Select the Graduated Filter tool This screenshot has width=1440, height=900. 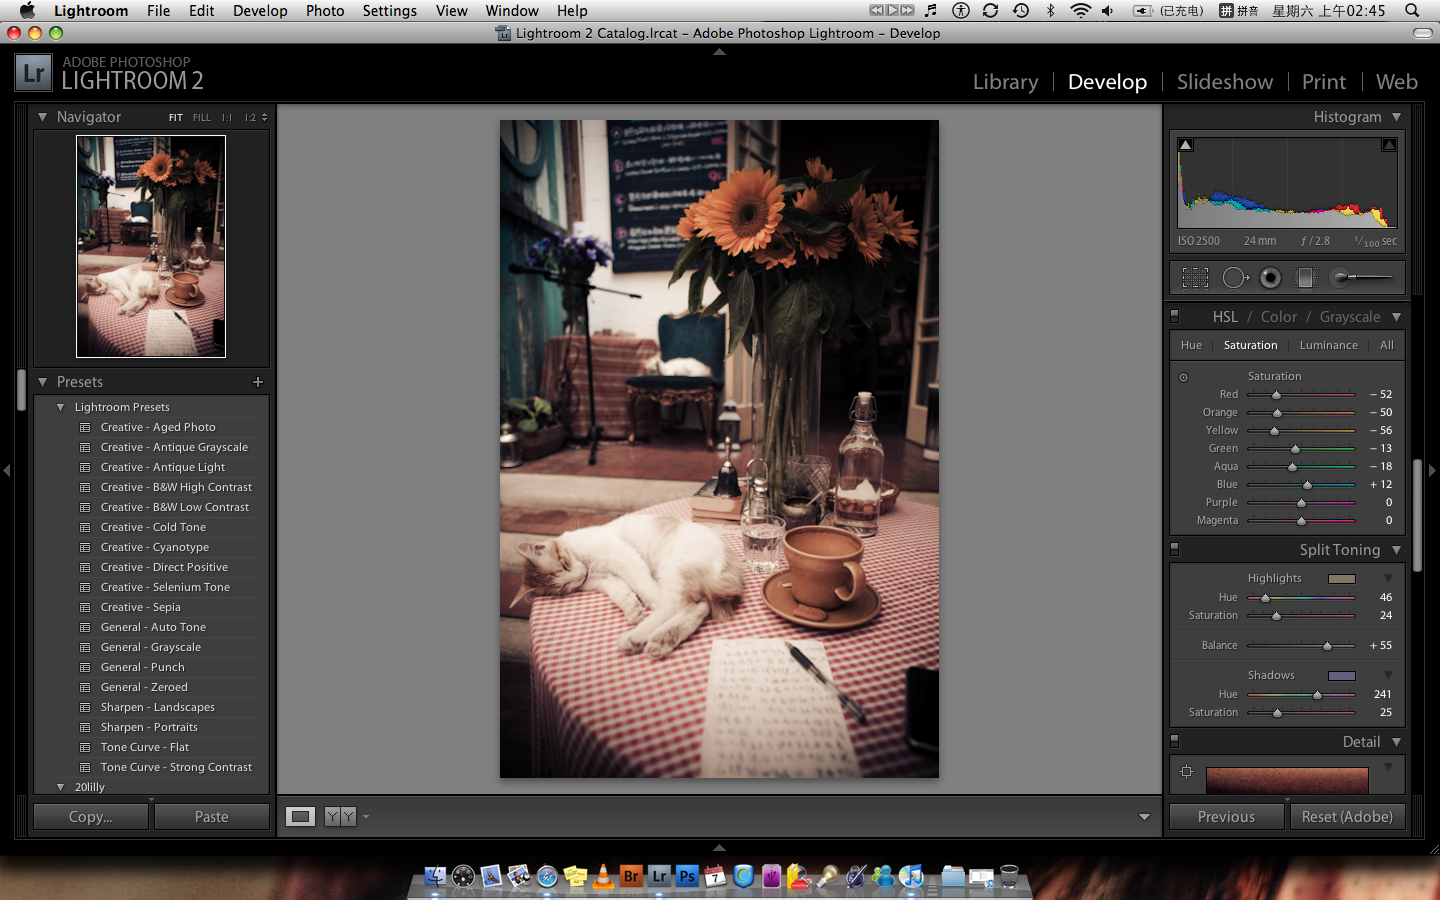(x=1304, y=278)
